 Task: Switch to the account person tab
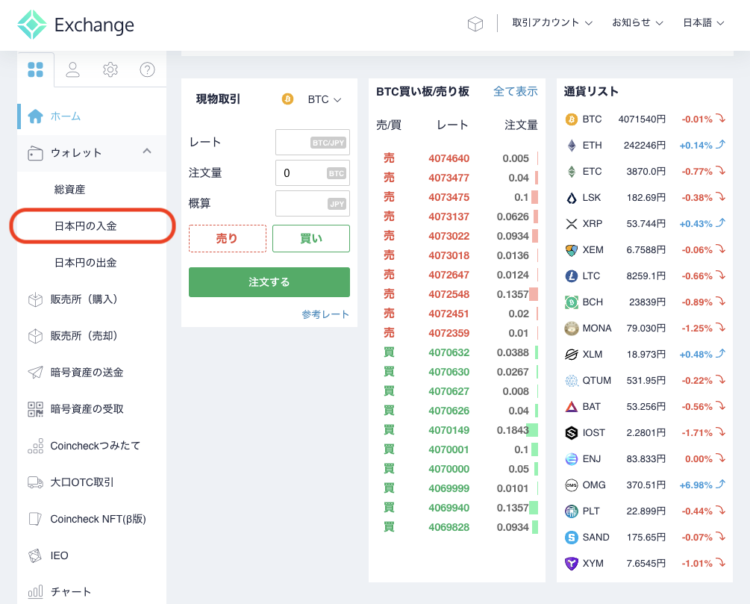pos(73,70)
